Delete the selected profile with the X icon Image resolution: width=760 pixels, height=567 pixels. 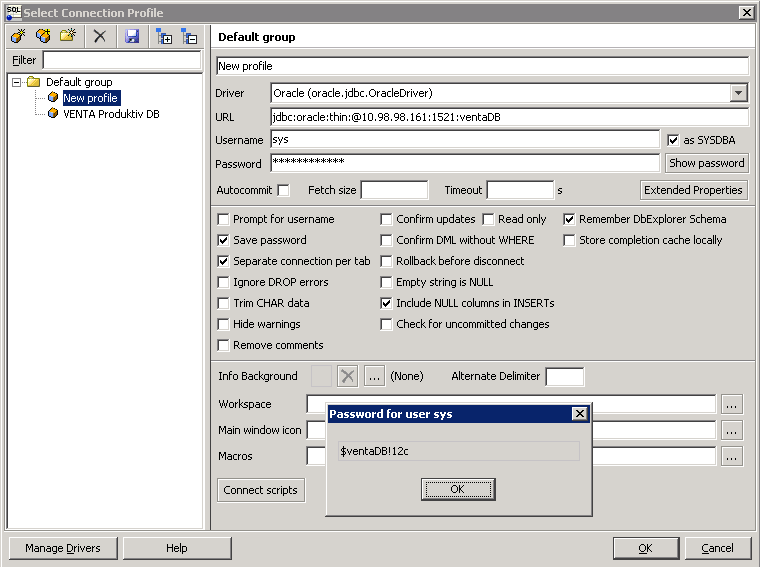pos(99,37)
